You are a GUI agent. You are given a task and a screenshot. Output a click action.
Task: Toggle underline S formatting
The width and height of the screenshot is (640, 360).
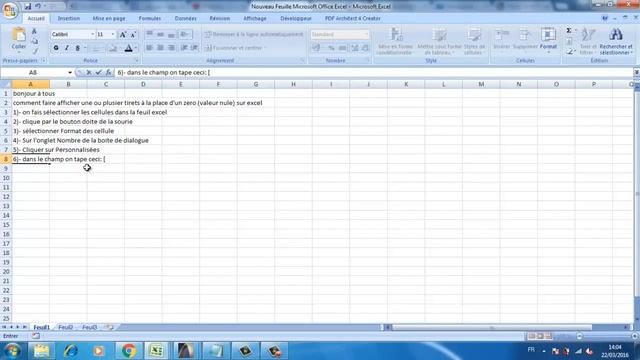pos(78,48)
